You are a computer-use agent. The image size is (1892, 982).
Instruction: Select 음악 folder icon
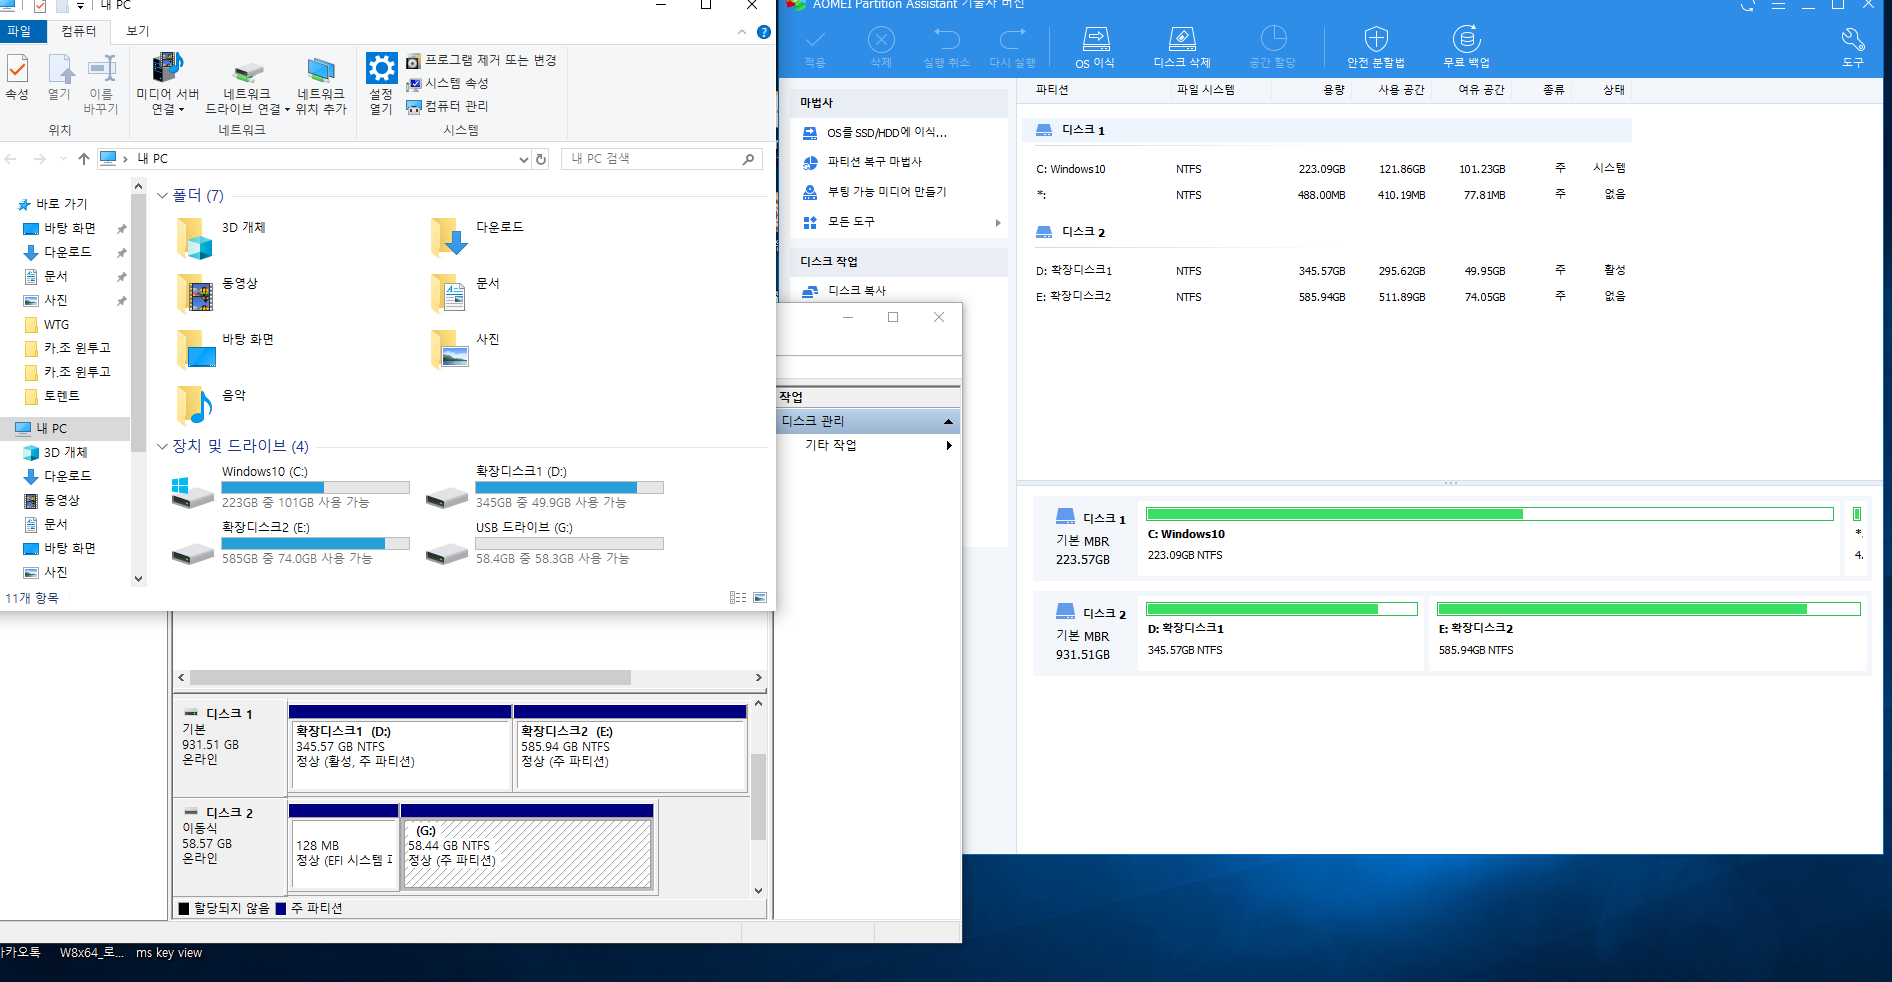195,405
